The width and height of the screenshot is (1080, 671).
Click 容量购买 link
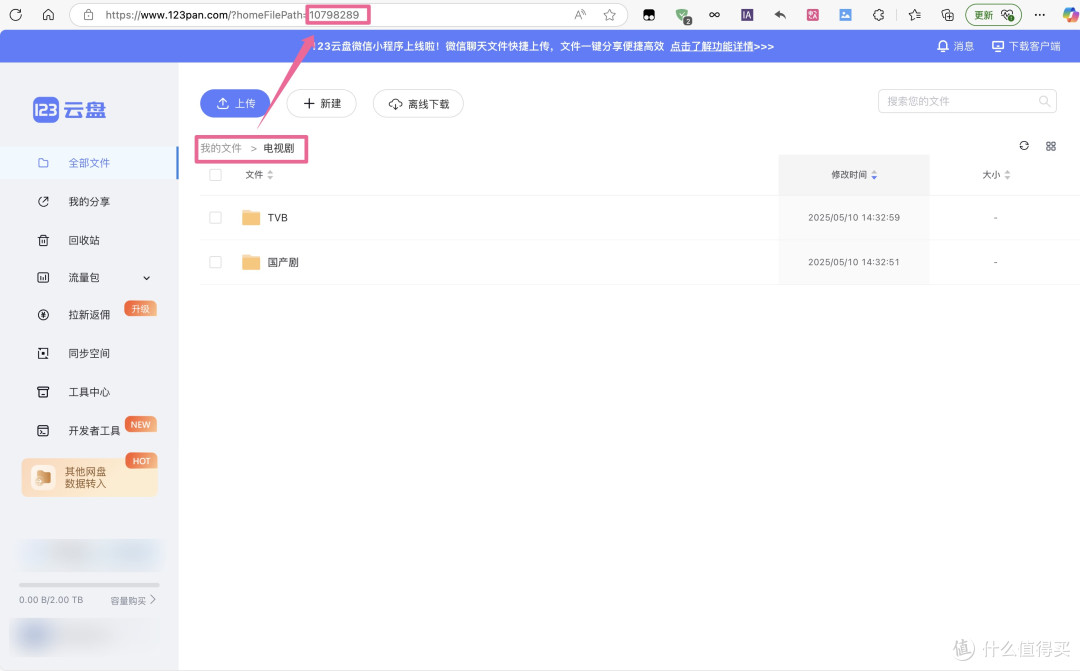point(134,600)
